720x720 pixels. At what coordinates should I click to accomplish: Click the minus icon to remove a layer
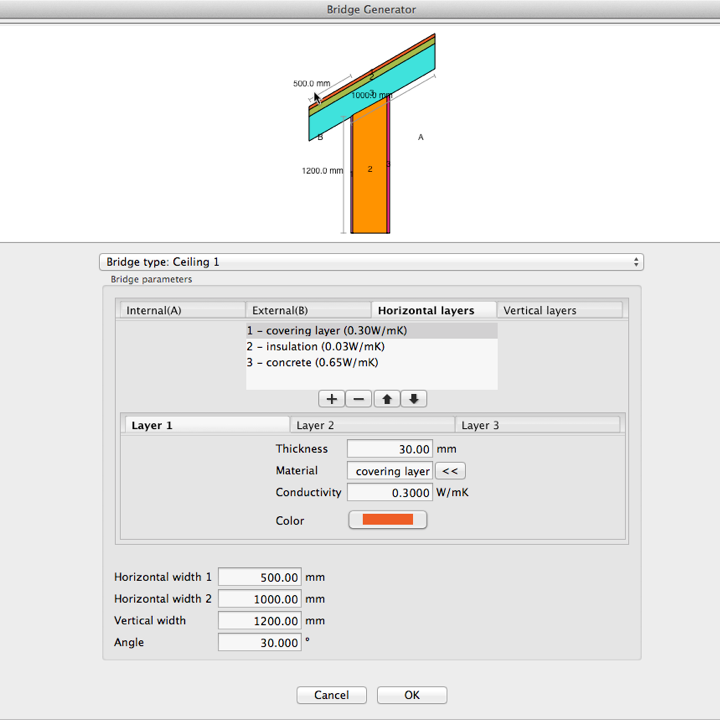(x=359, y=399)
